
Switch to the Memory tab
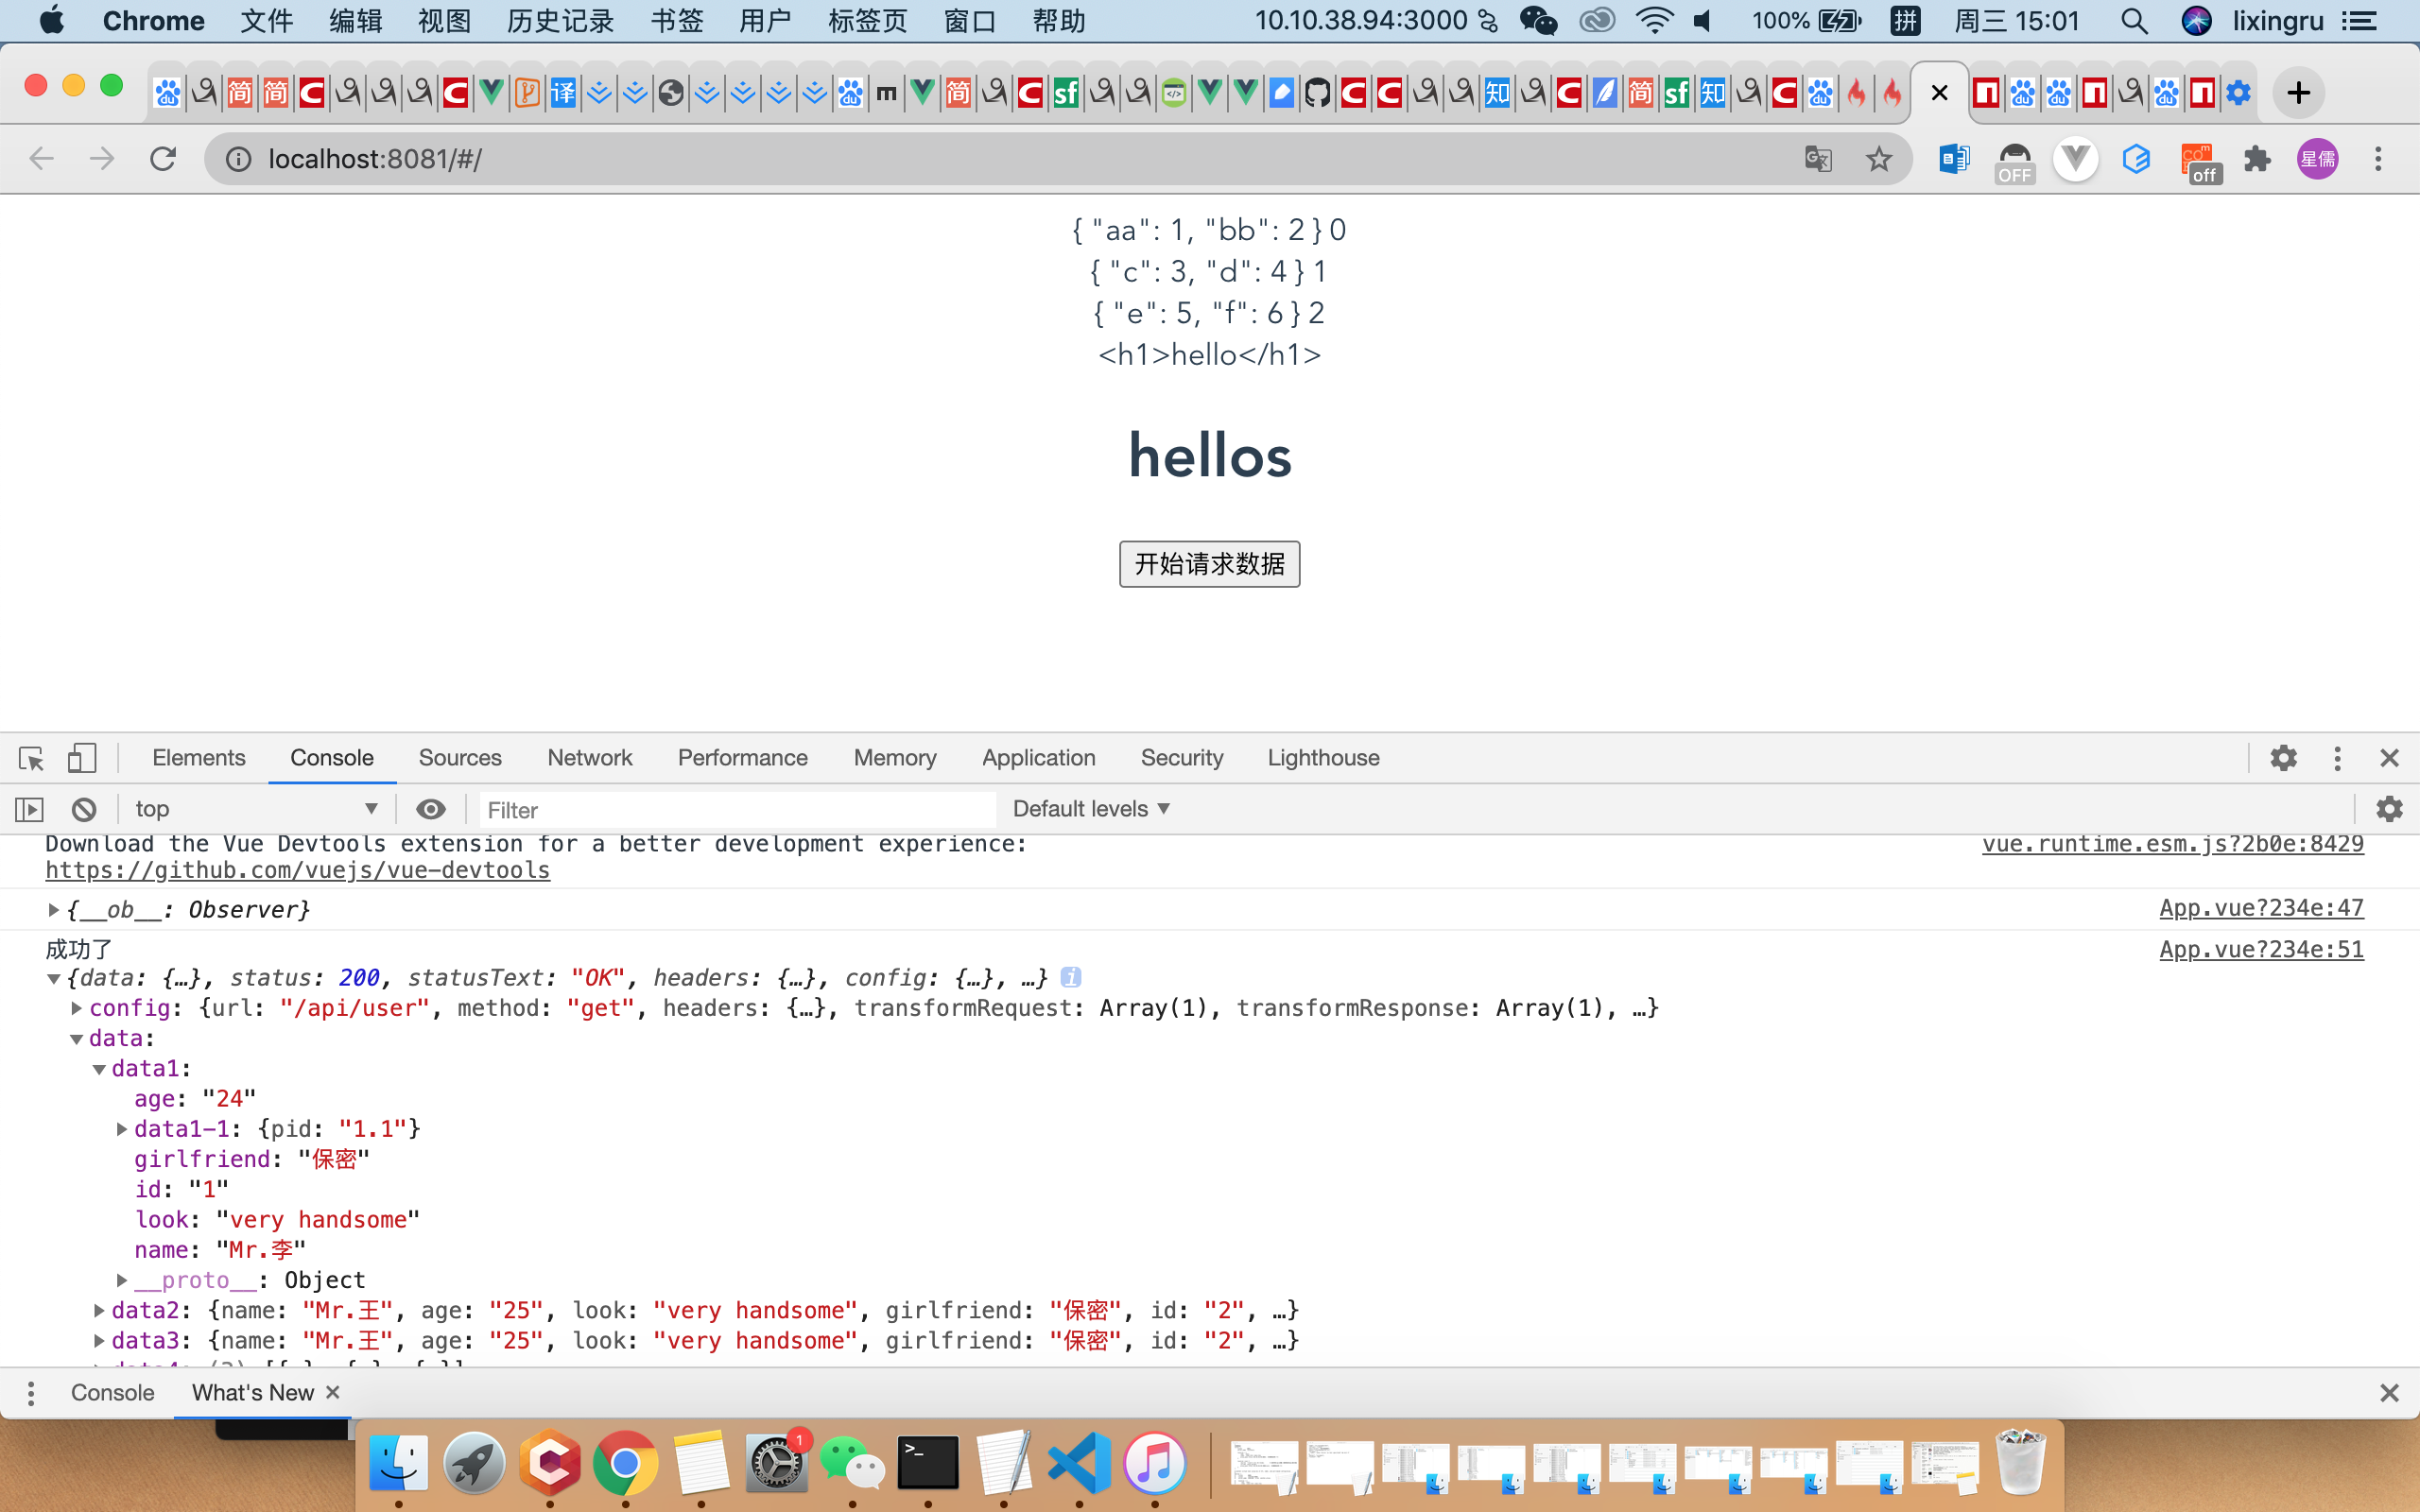[x=895, y=758]
